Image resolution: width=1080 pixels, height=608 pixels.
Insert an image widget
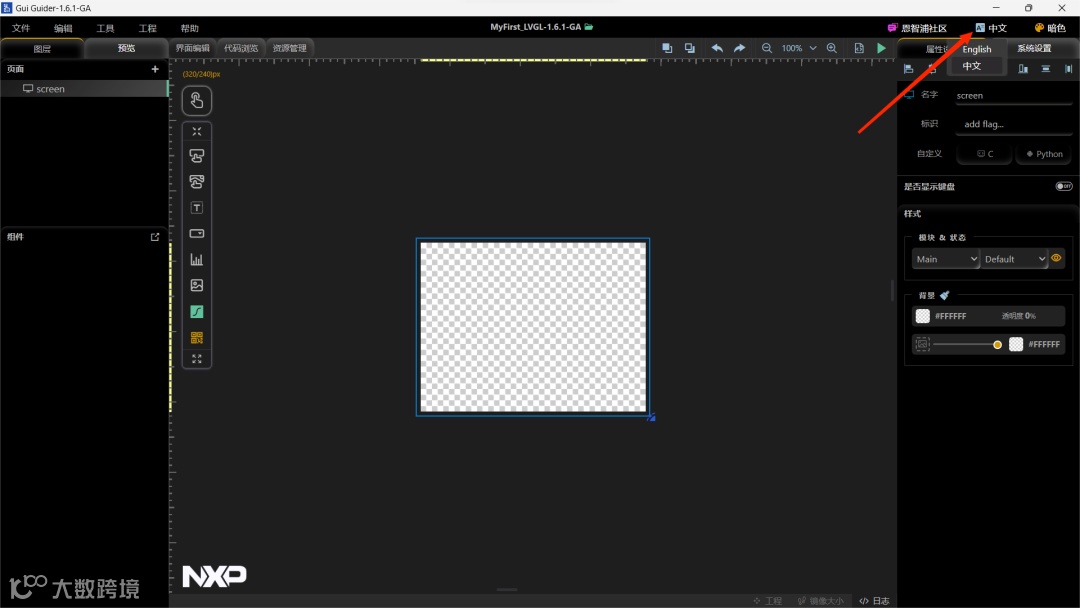[197, 285]
